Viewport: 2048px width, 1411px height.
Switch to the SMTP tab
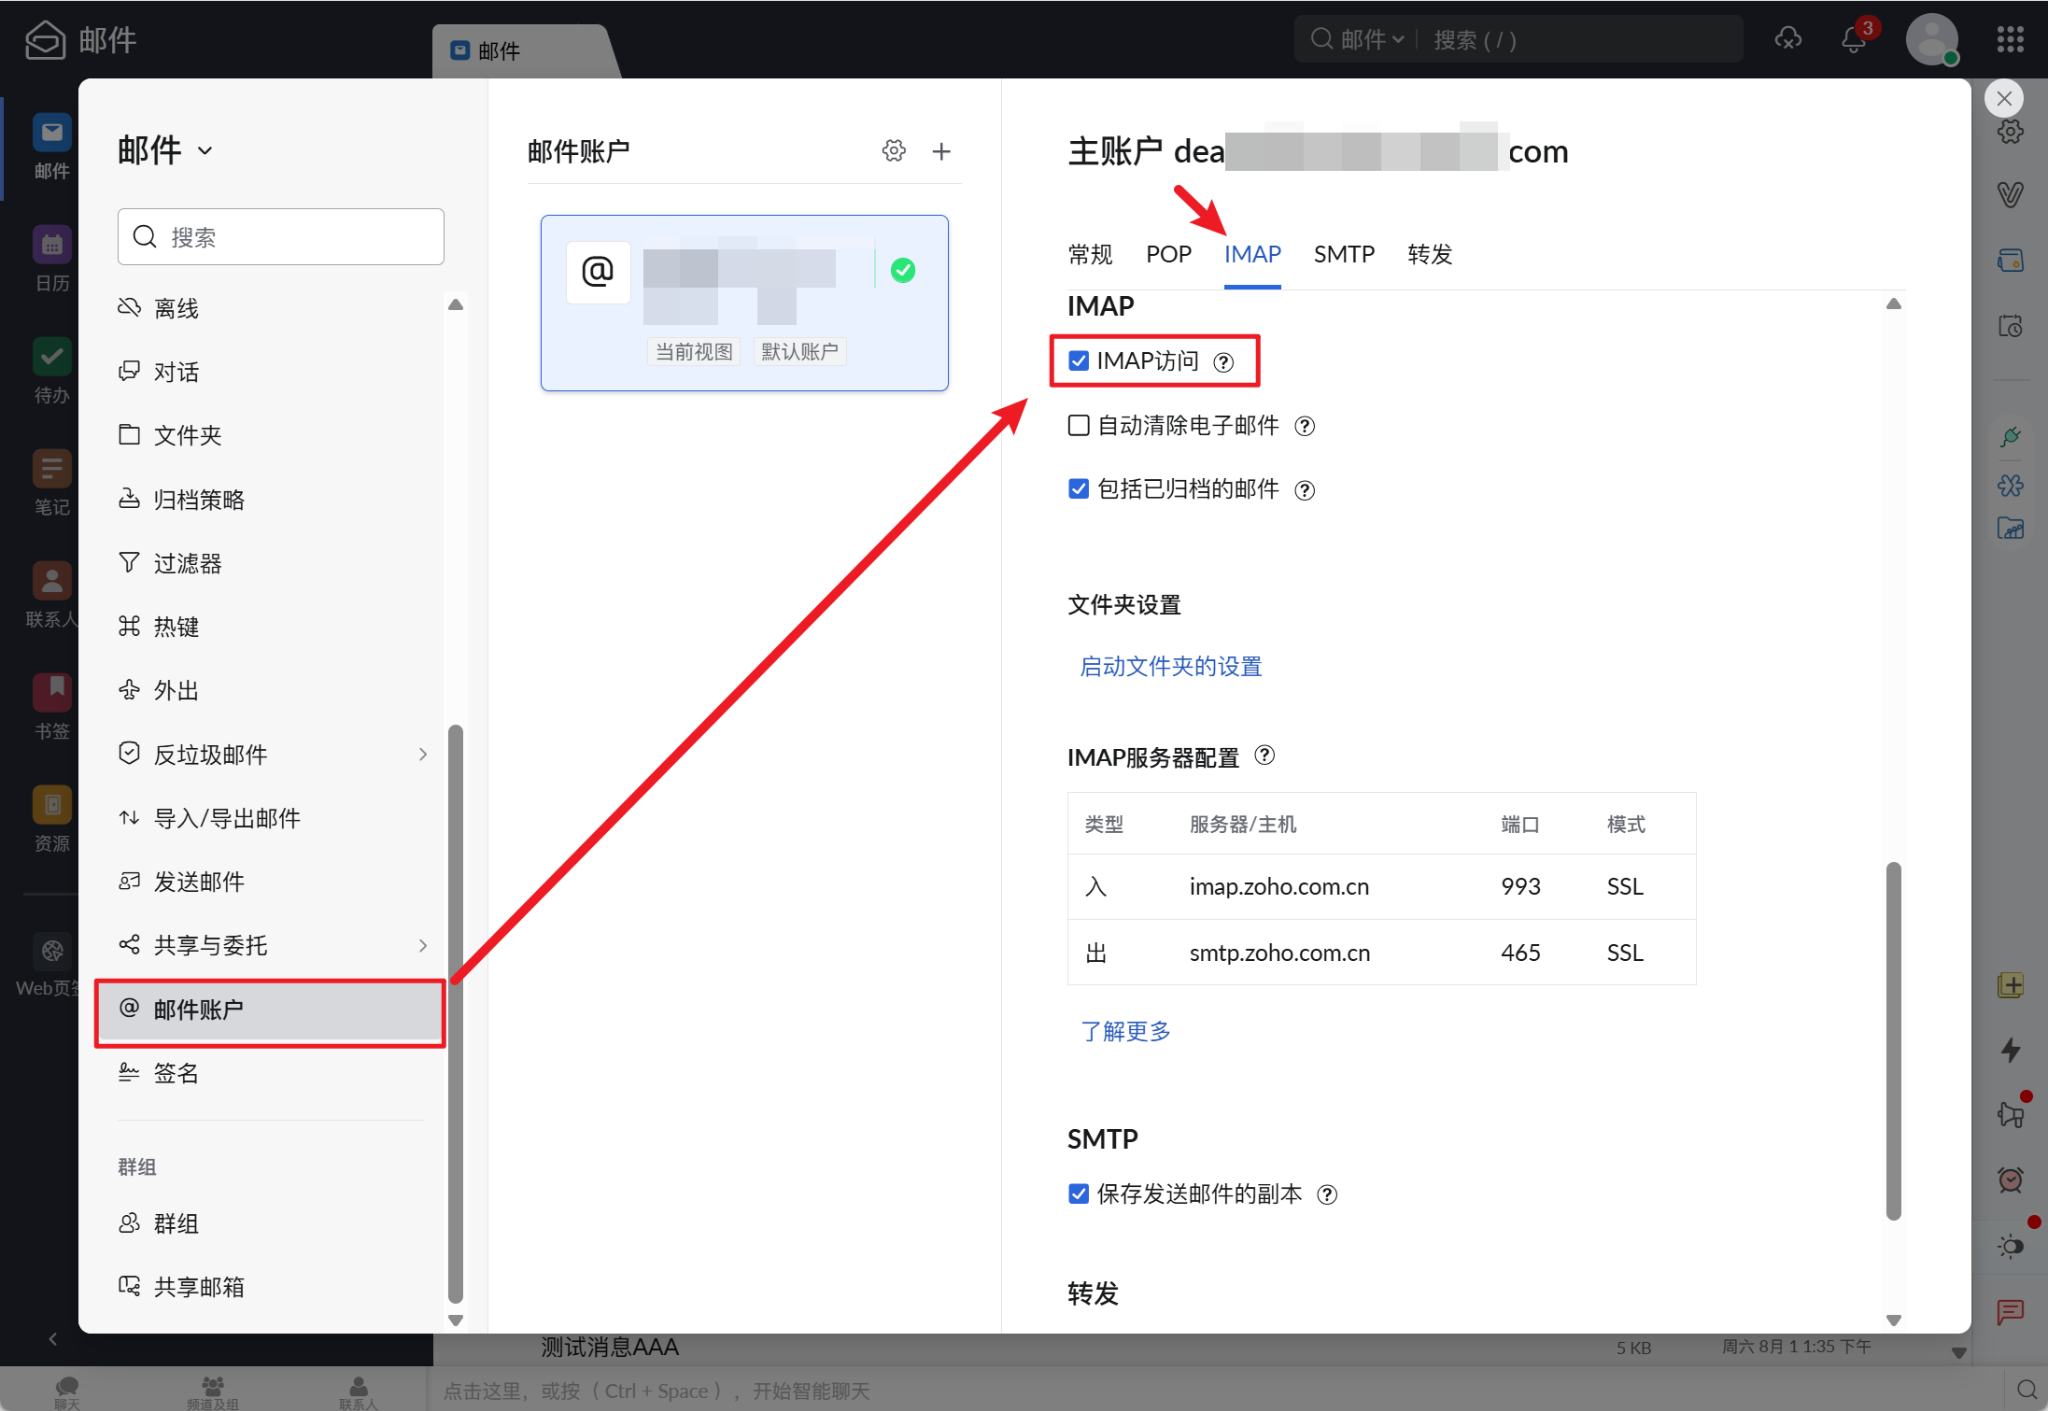(x=1344, y=254)
